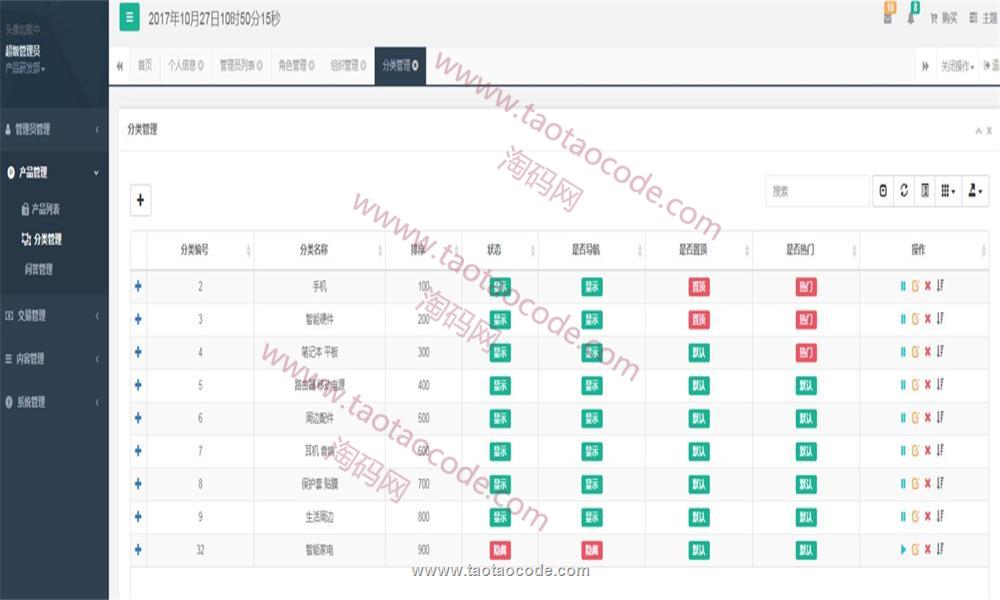1000x600 pixels.
Task: Click the green hamburger menu button
Action: [129, 17]
